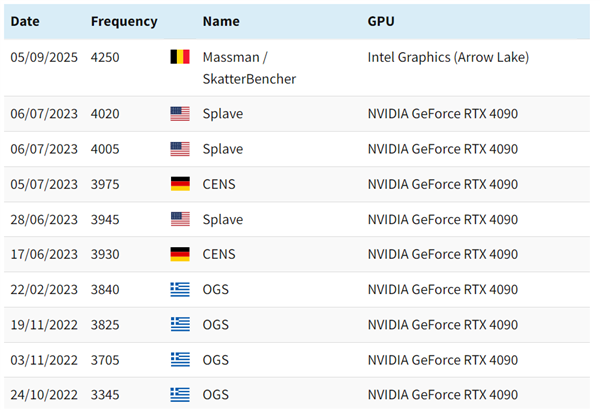Click the 4250 frequency value
The width and height of the screenshot is (600, 410).
click(x=105, y=57)
